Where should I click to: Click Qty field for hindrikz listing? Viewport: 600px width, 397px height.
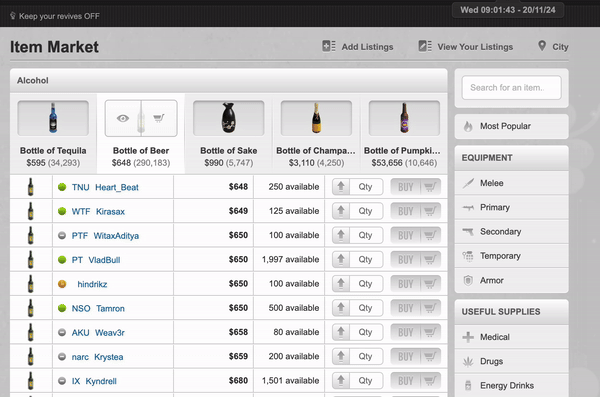coord(366,284)
